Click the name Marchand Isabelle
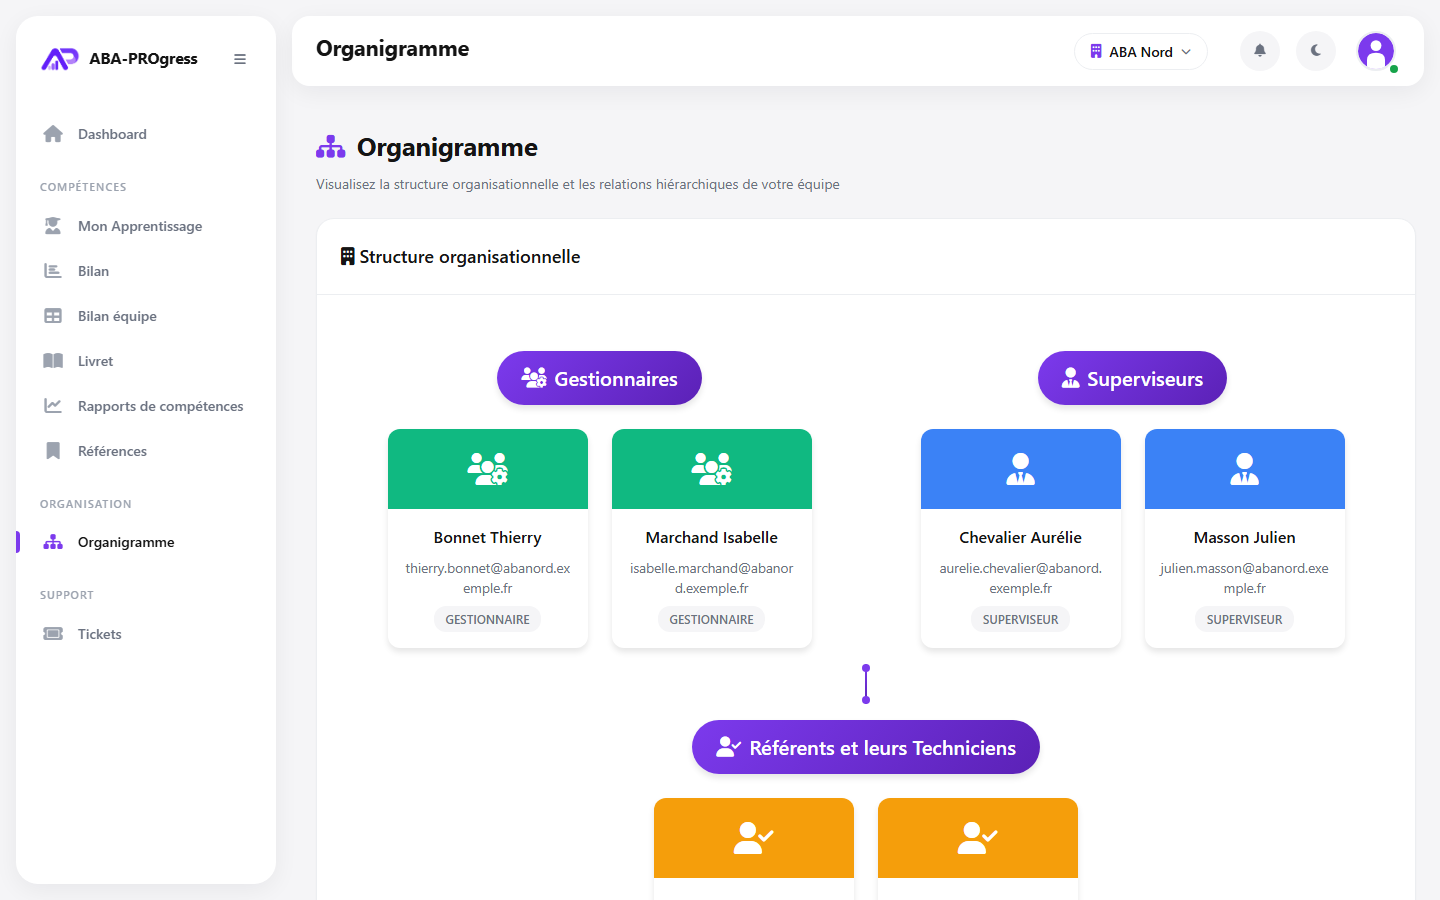This screenshot has height=900, width=1440. tap(712, 538)
